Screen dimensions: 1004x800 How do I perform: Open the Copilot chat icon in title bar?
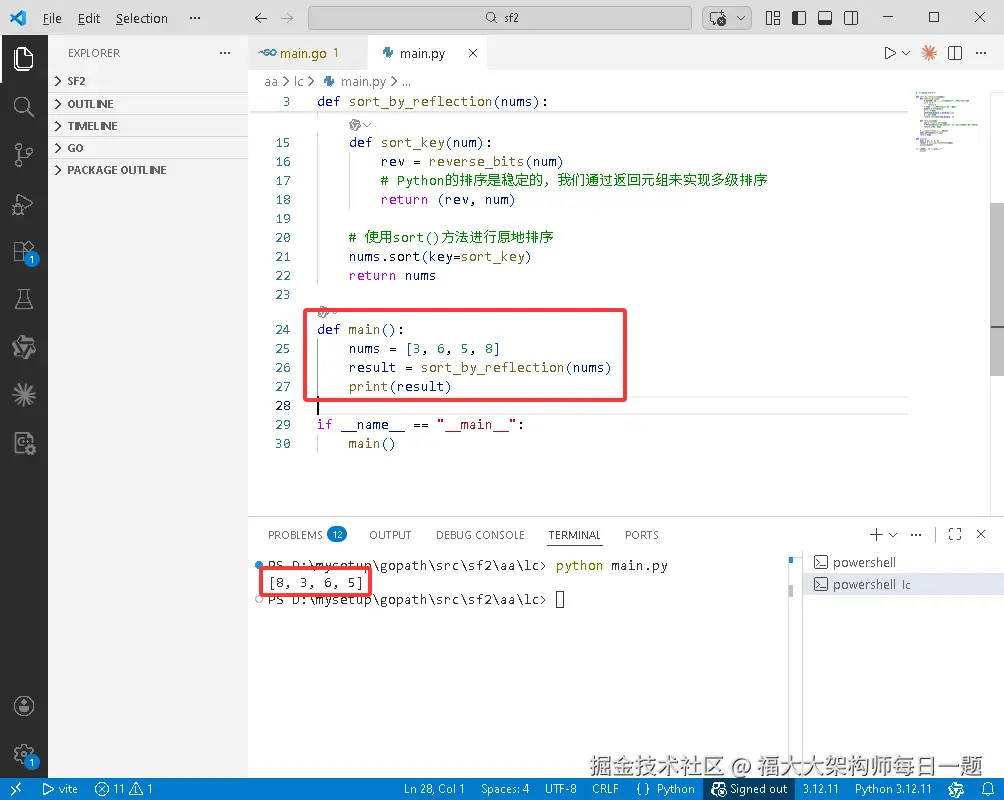[x=718, y=18]
